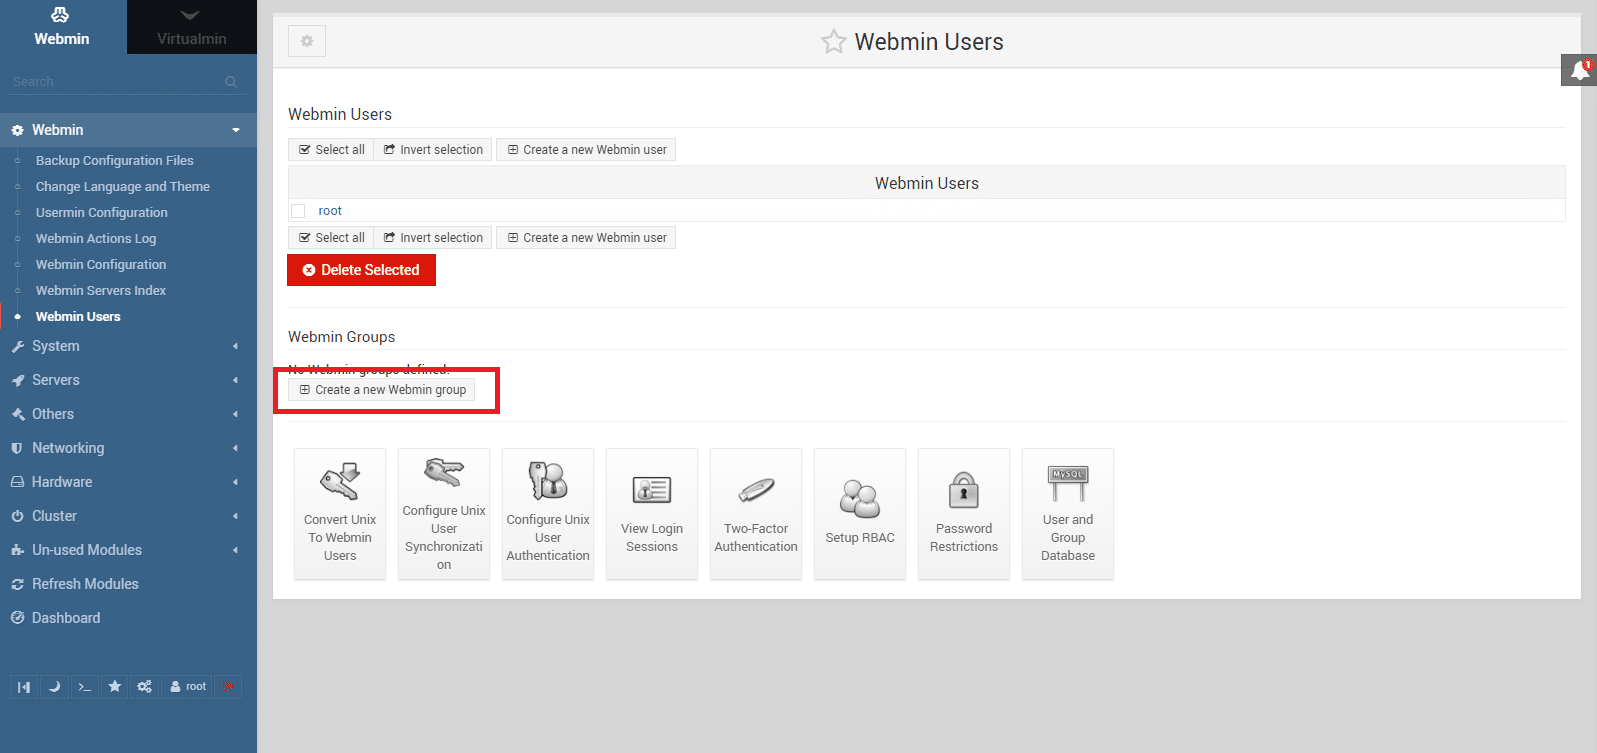Collapse the sidebar with the pin icon
Viewport: 1597px width, 753px height.
click(24, 687)
